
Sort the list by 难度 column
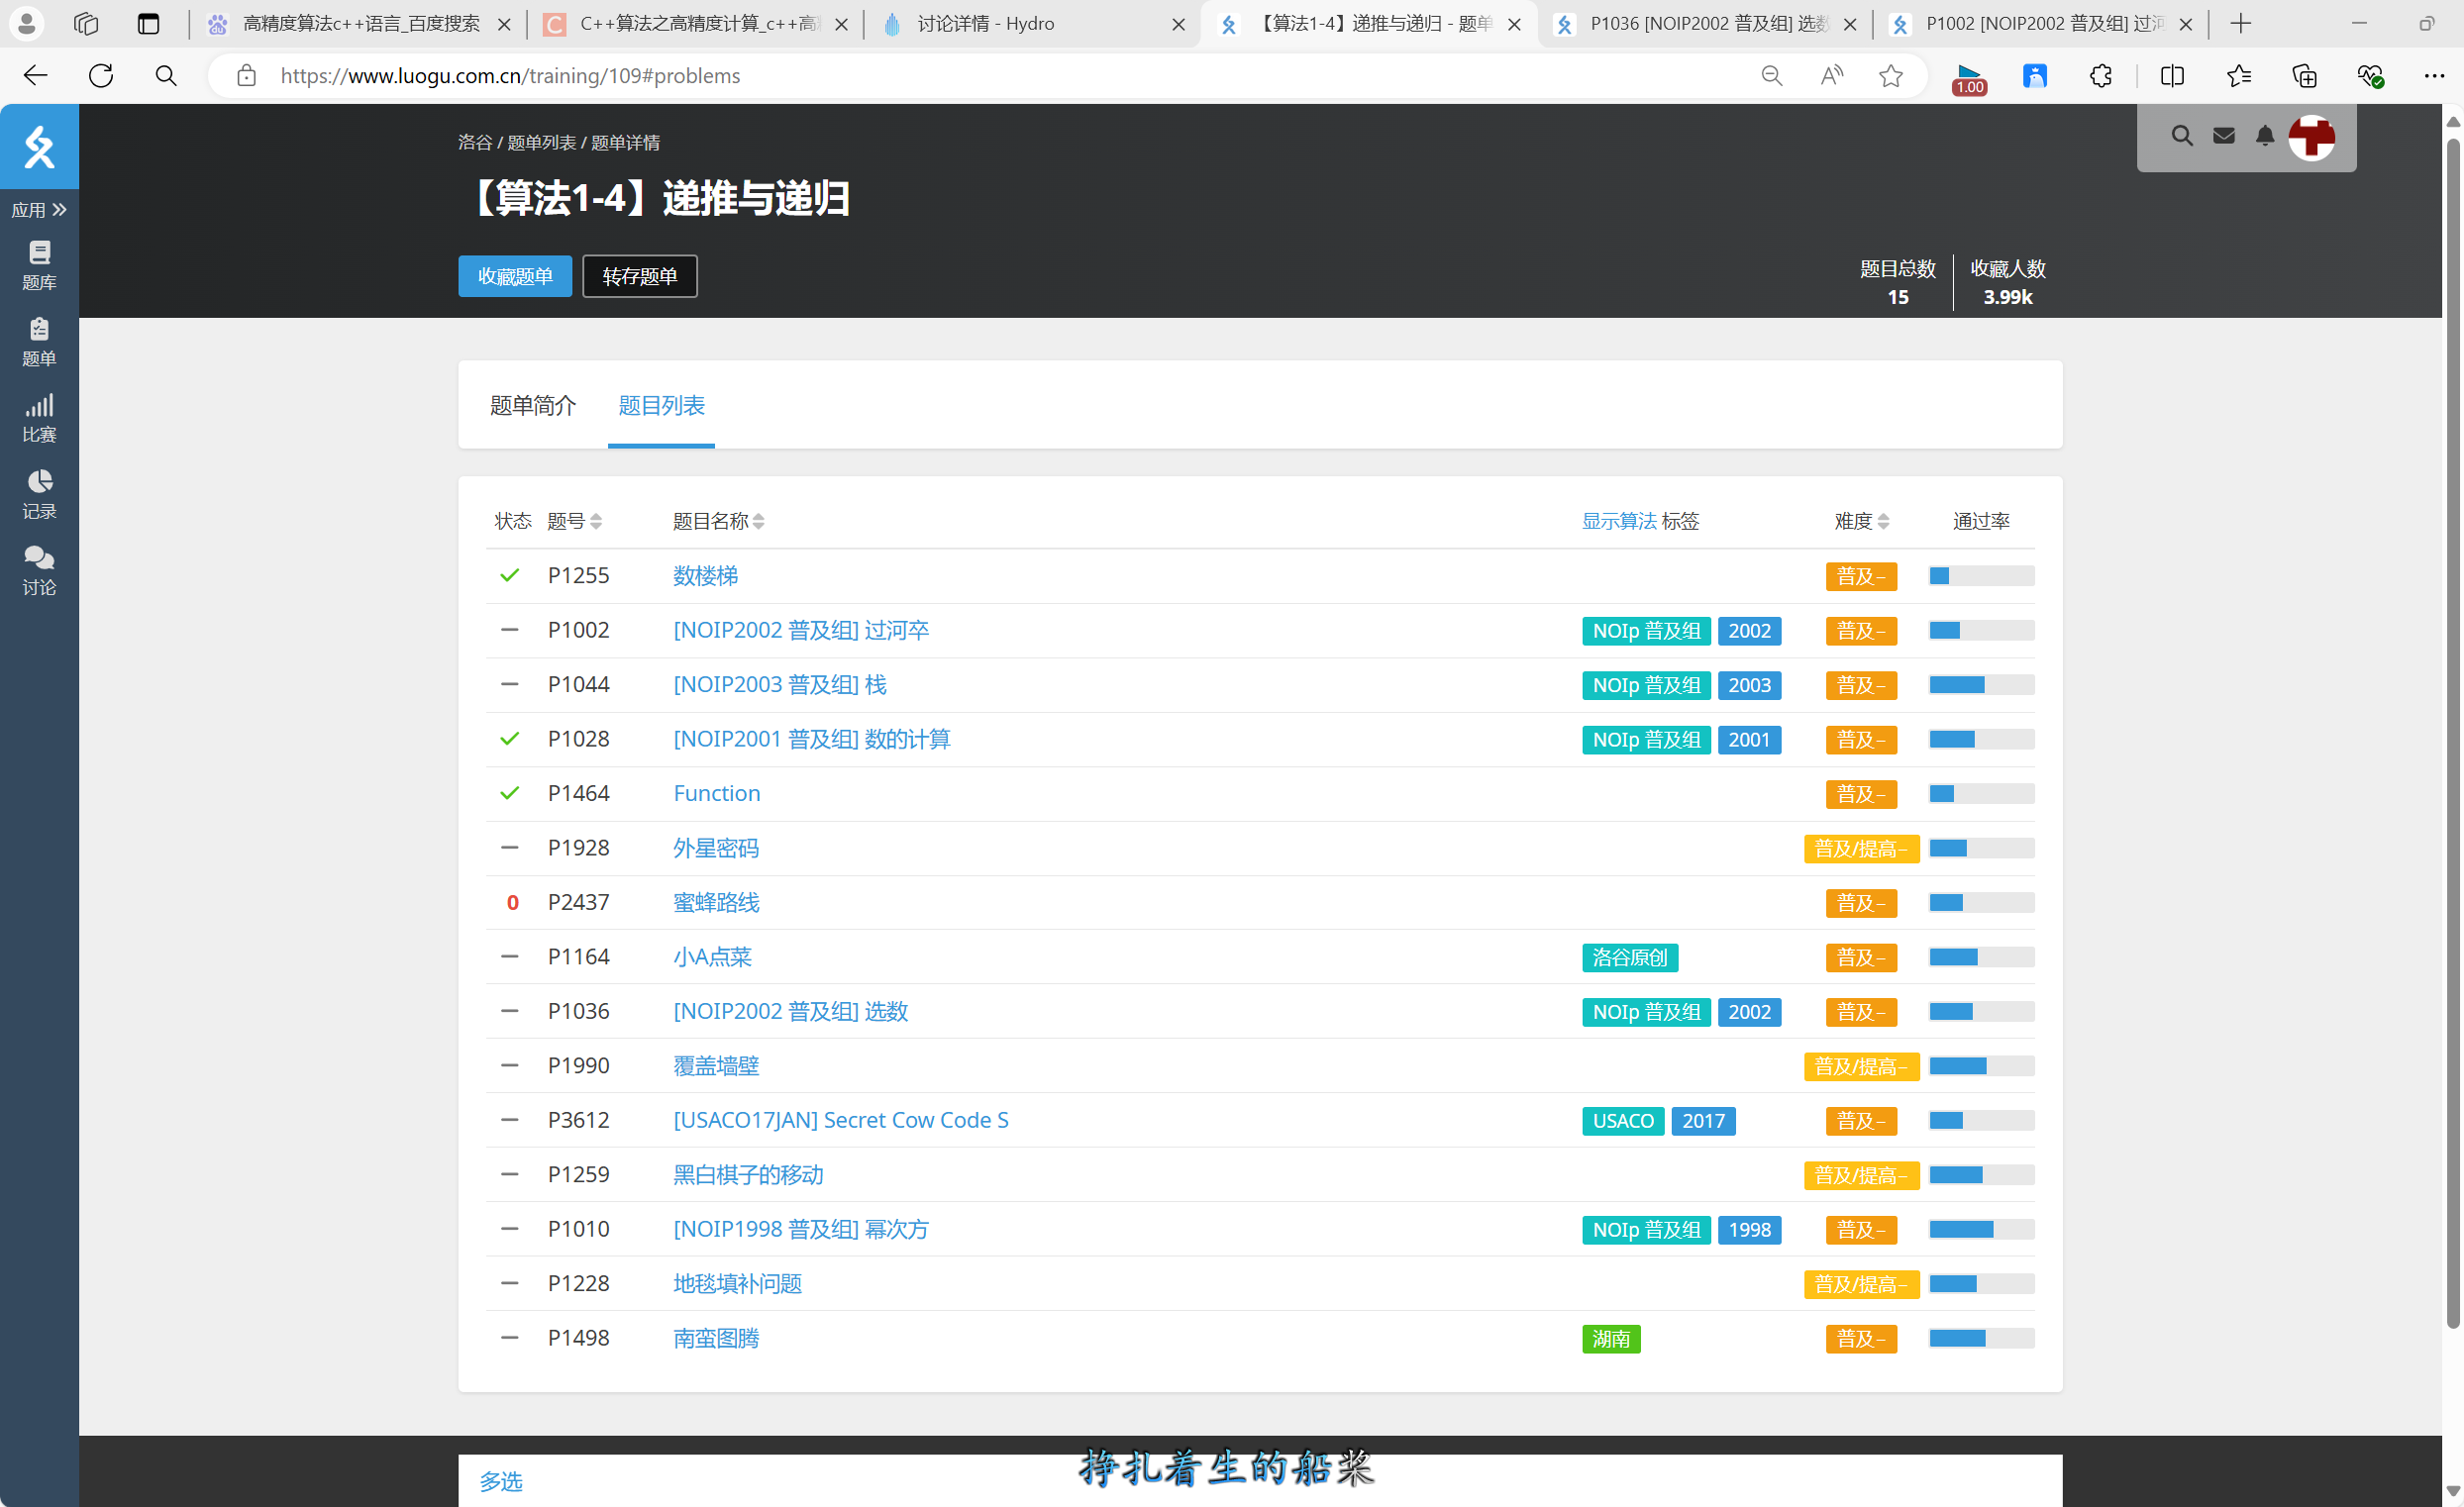point(1861,521)
